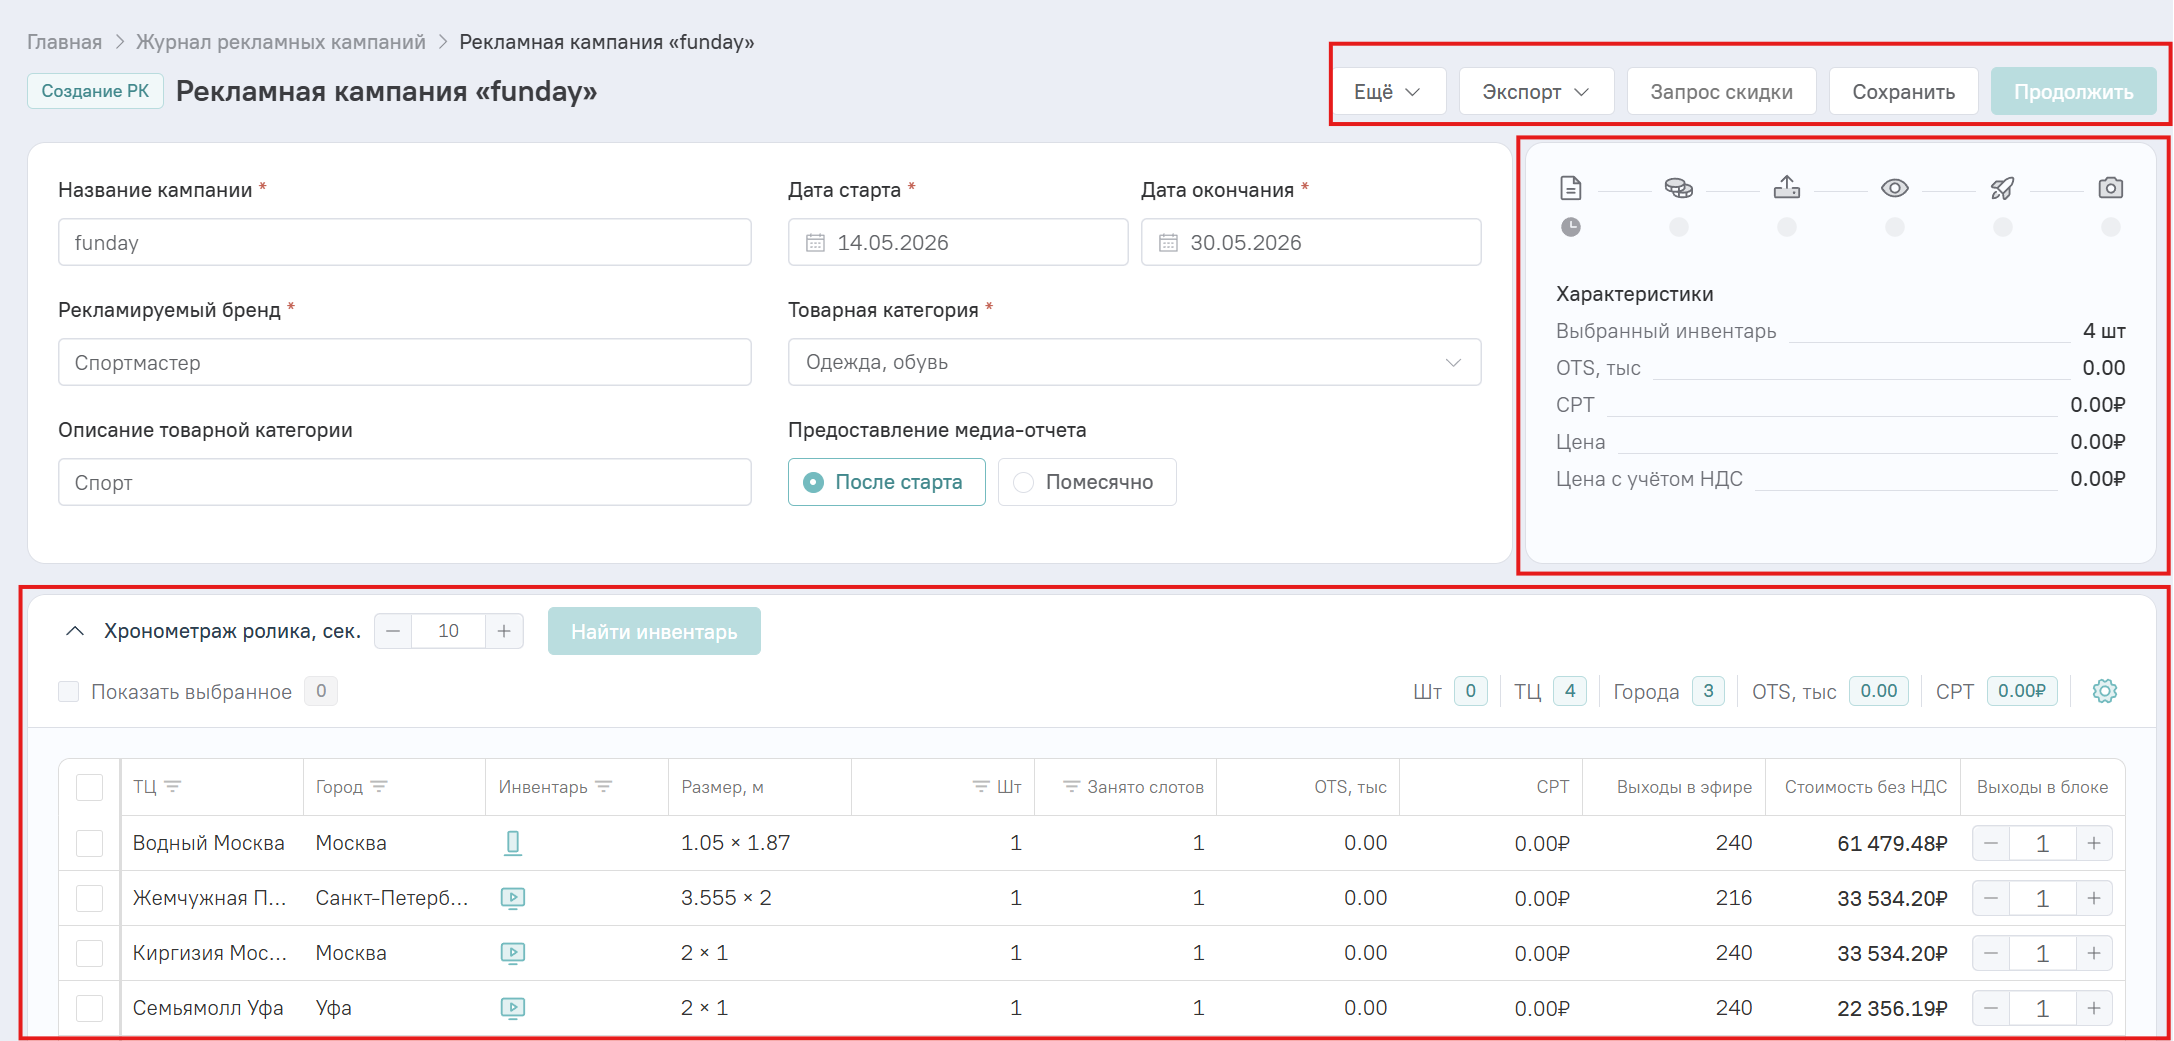Collapse the Хронометраж ролика section chevron
Viewport: 2174px width, 1041px height.
(x=75, y=631)
